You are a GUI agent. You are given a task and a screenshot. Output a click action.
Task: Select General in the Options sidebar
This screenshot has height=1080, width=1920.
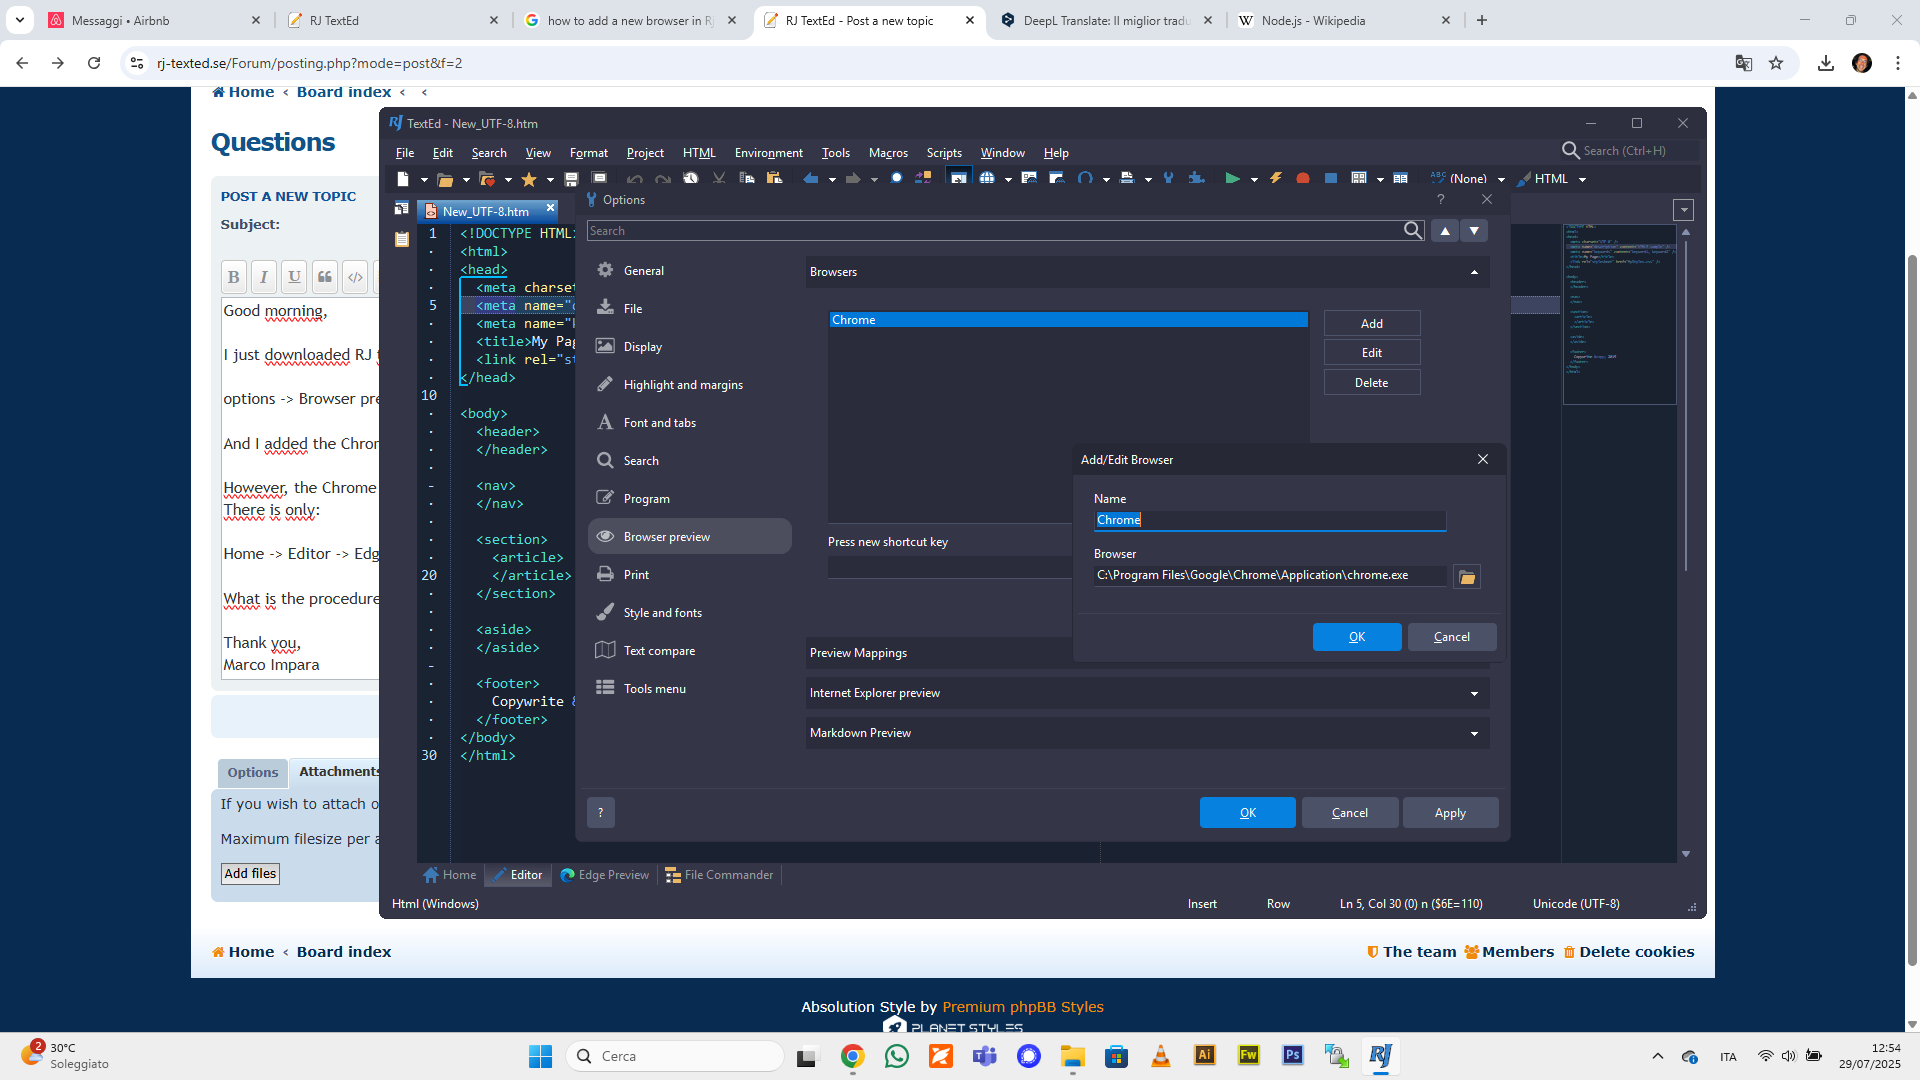pyautogui.click(x=690, y=271)
